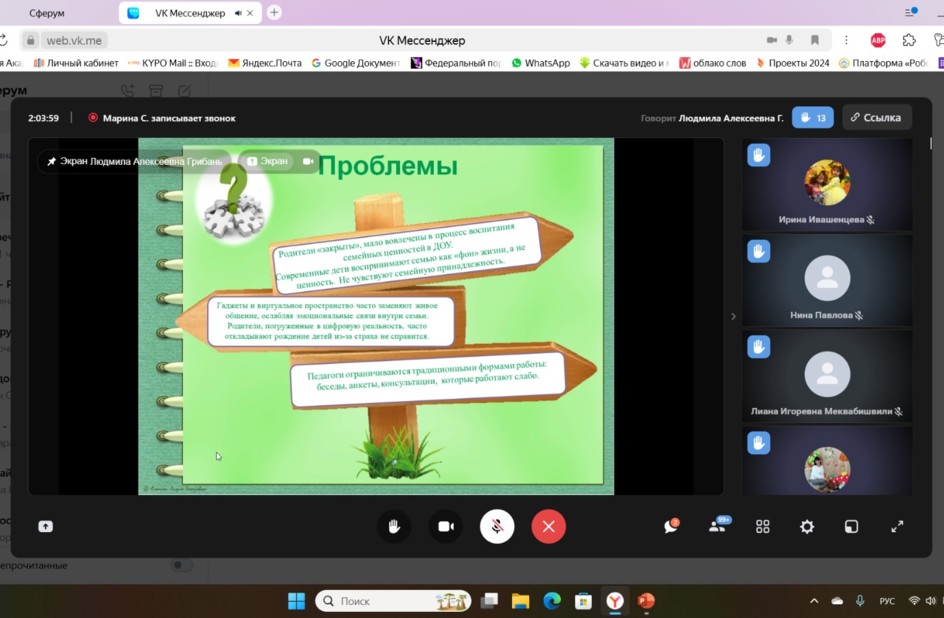Open call settings gear
Viewport: 944px width, 618px height.
(x=807, y=527)
